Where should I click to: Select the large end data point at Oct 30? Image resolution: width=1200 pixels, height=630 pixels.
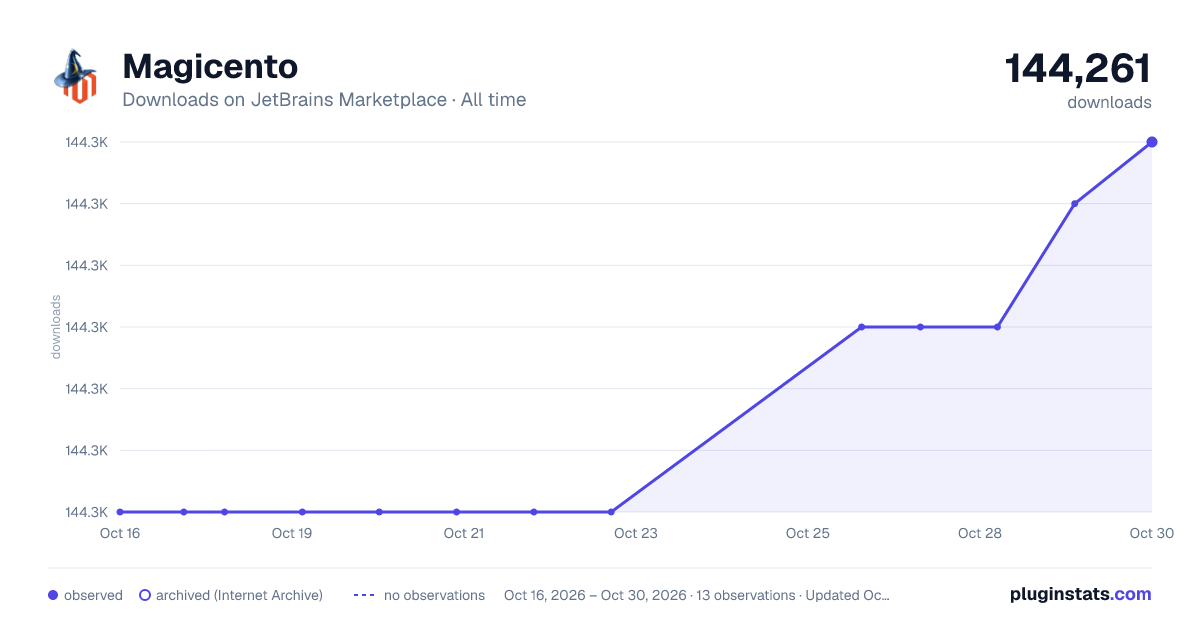click(1152, 142)
